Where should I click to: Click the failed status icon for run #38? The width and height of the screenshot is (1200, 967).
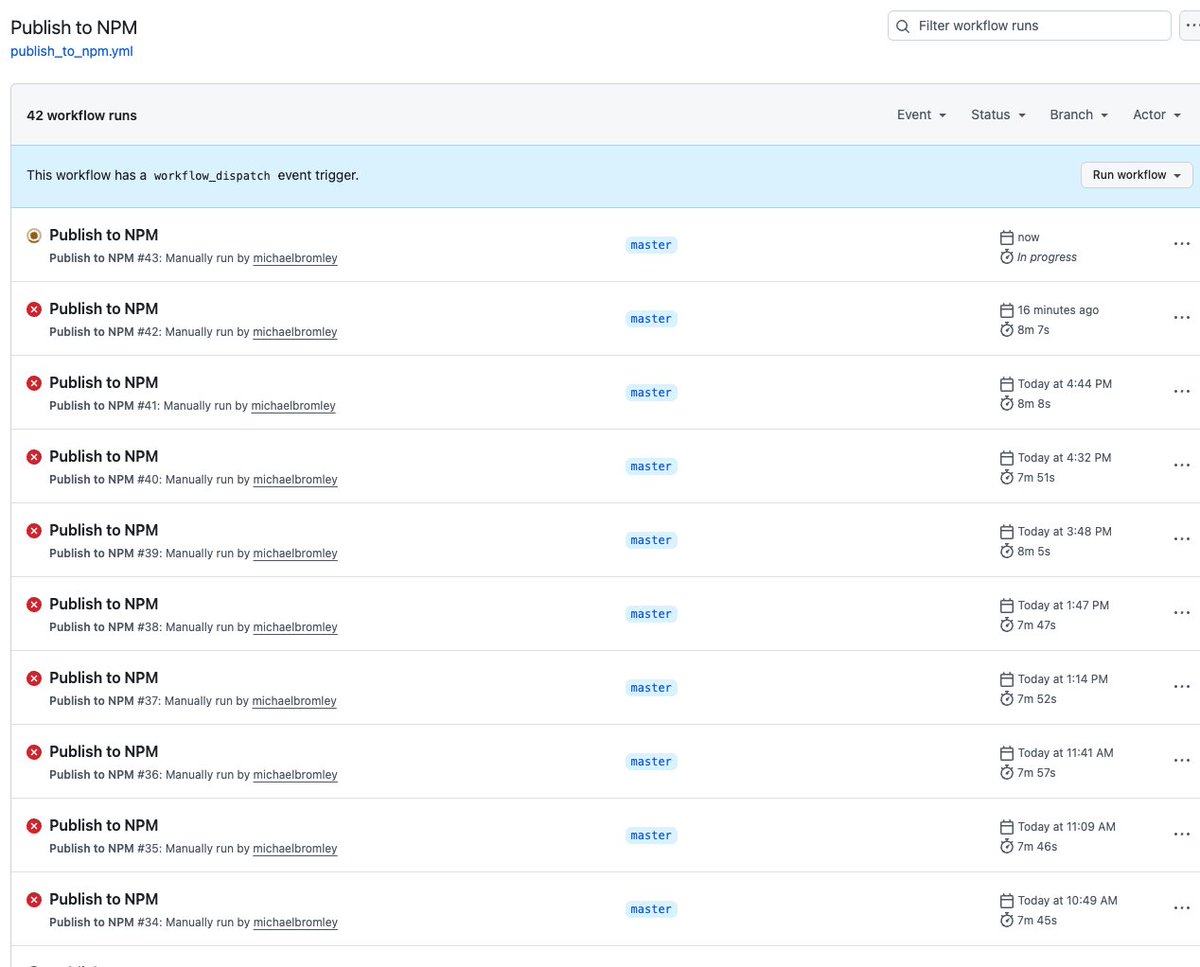34,605
